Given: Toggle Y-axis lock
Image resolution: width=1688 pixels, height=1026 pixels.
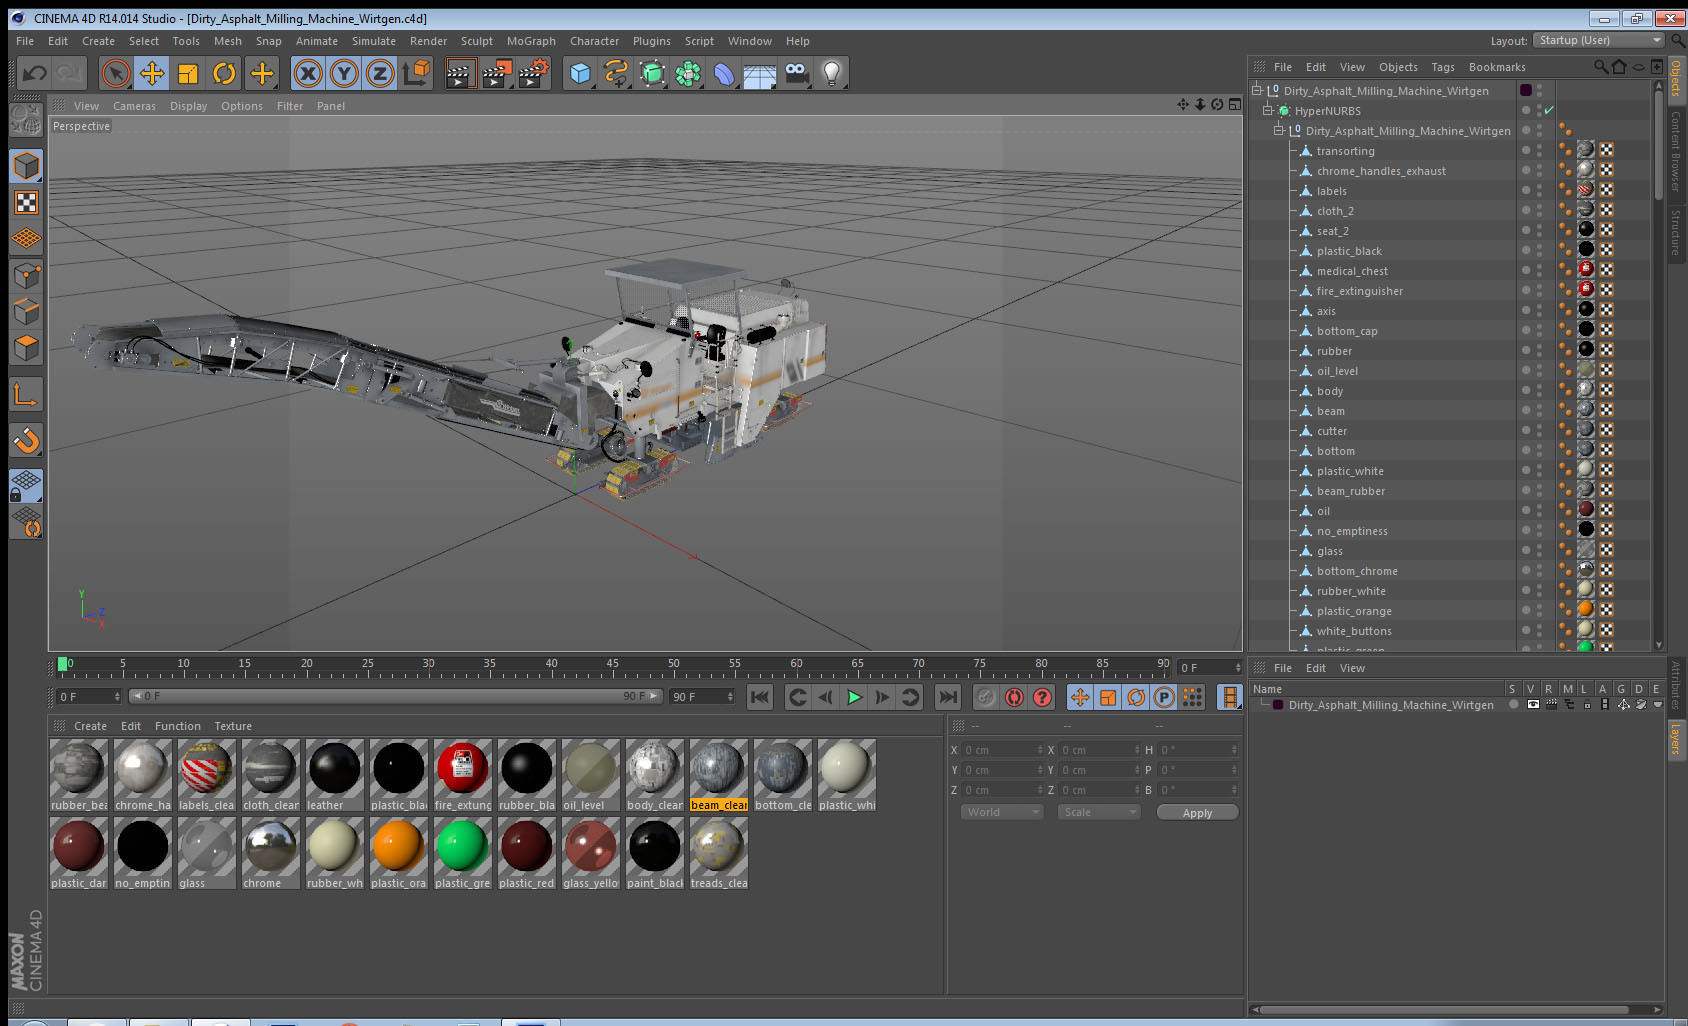Looking at the screenshot, I should (x=344, y=73).
